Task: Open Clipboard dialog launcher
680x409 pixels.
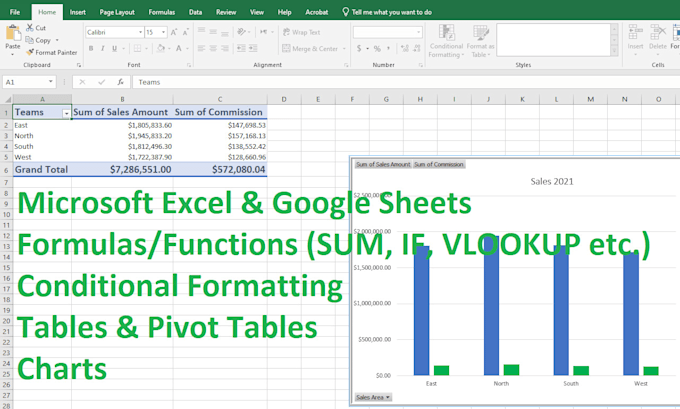Action: [78, 65]
